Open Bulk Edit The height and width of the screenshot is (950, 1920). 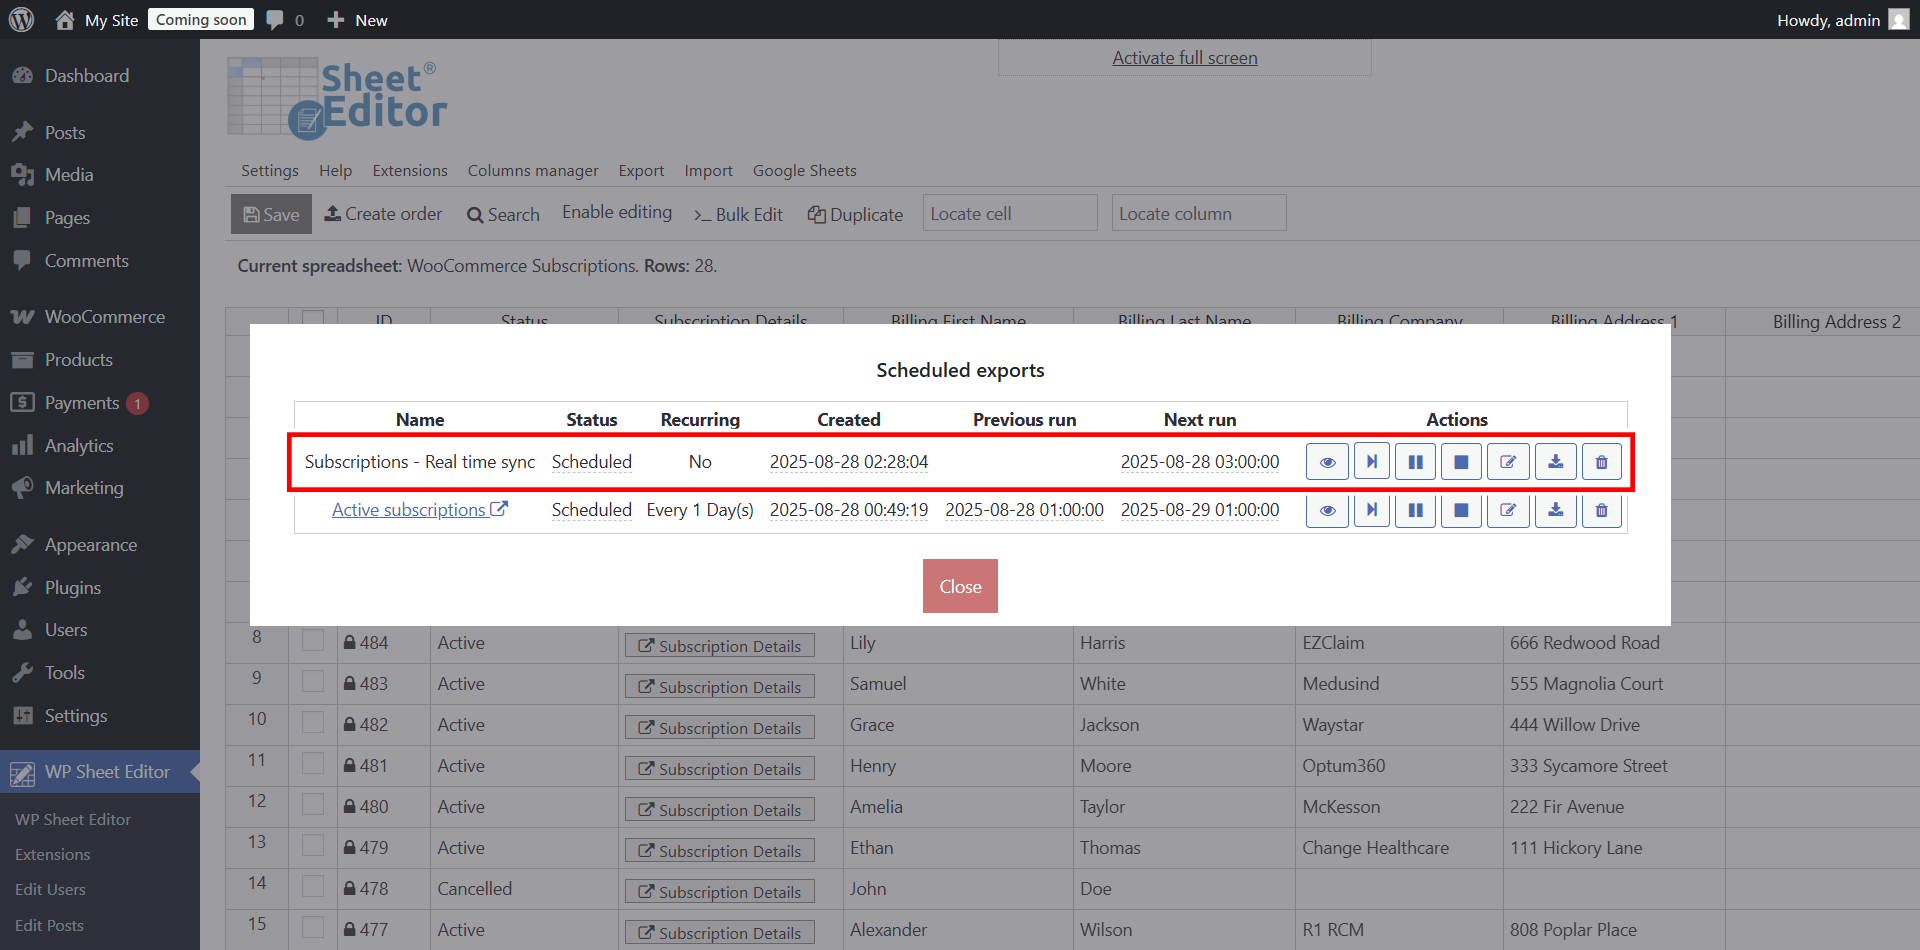(x=738, y=215)
